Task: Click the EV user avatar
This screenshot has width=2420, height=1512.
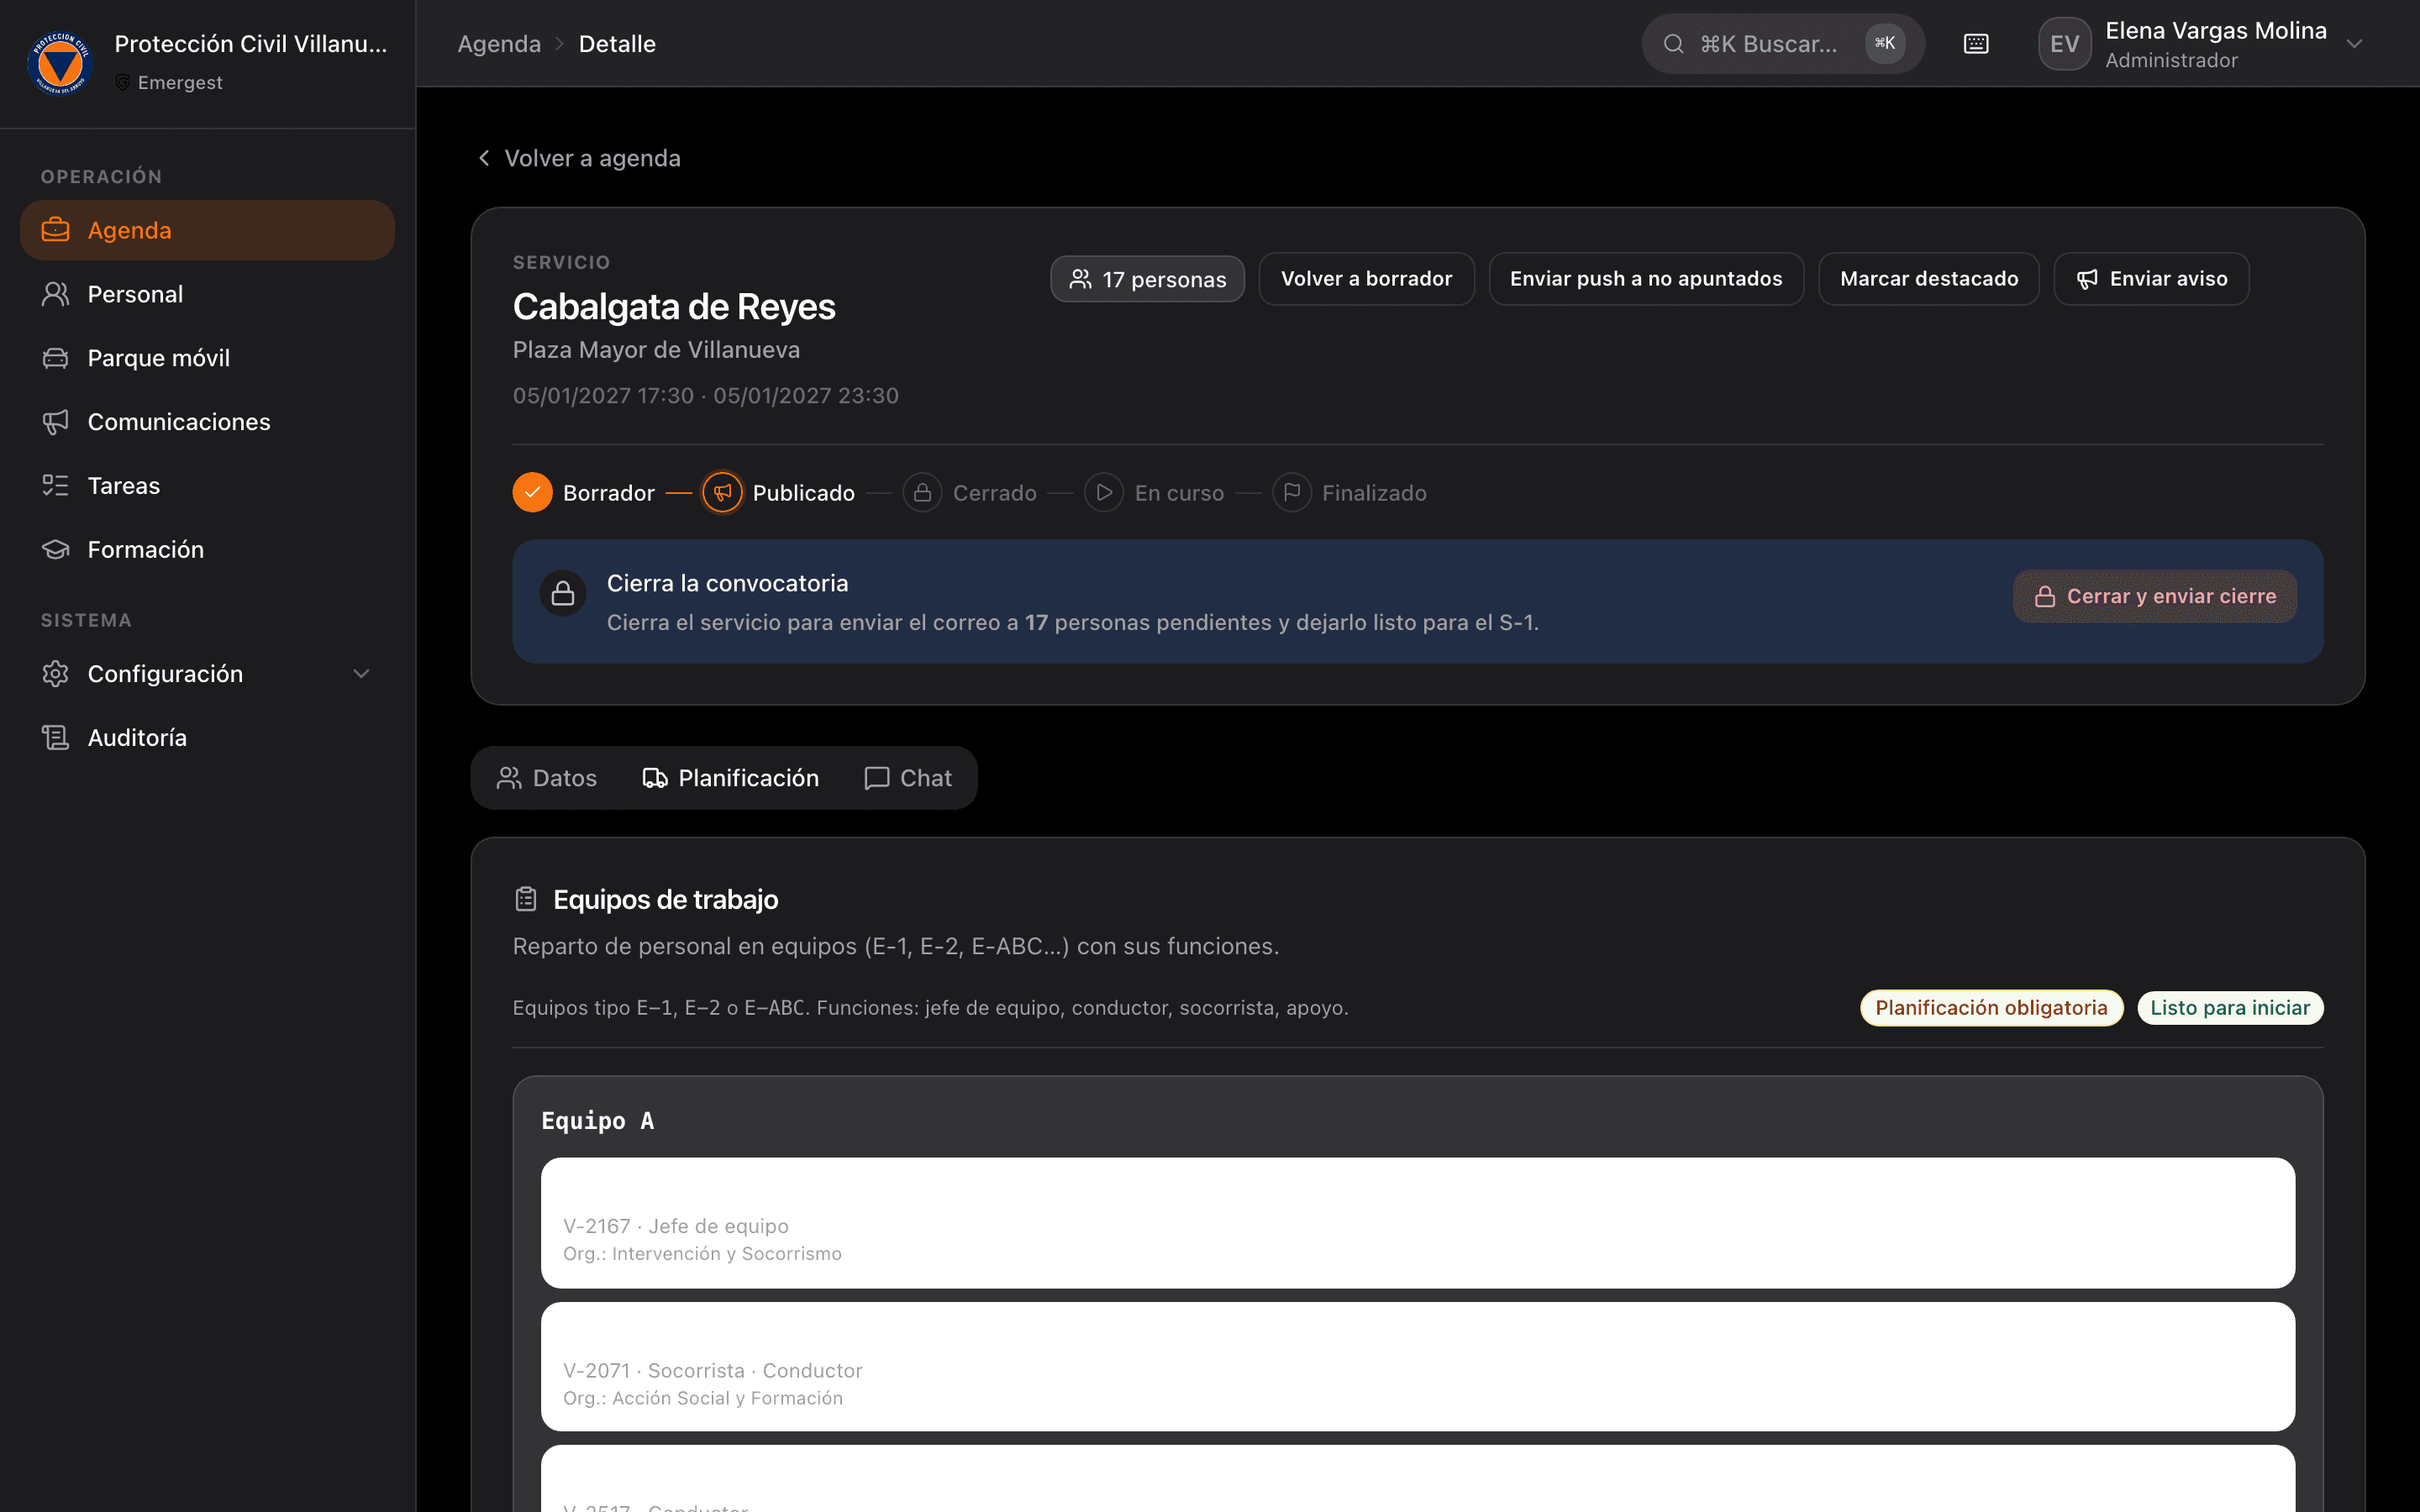Action: 2064,44
